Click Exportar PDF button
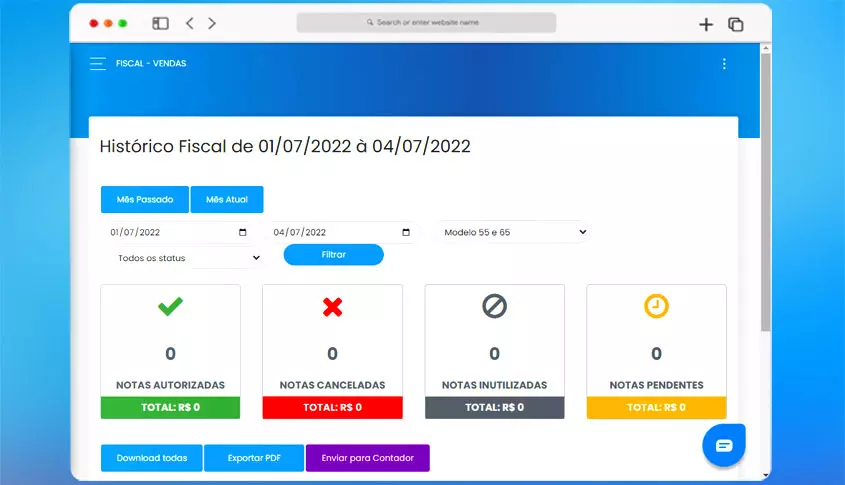Viewport: 845px width, 485px height. click(254, 458)
